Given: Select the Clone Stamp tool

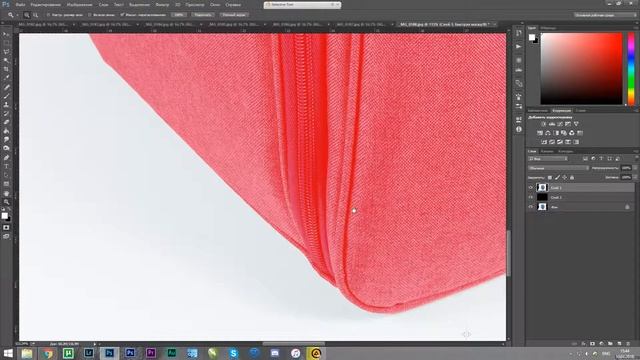Looking at the screenshot, I should (6, 105).
